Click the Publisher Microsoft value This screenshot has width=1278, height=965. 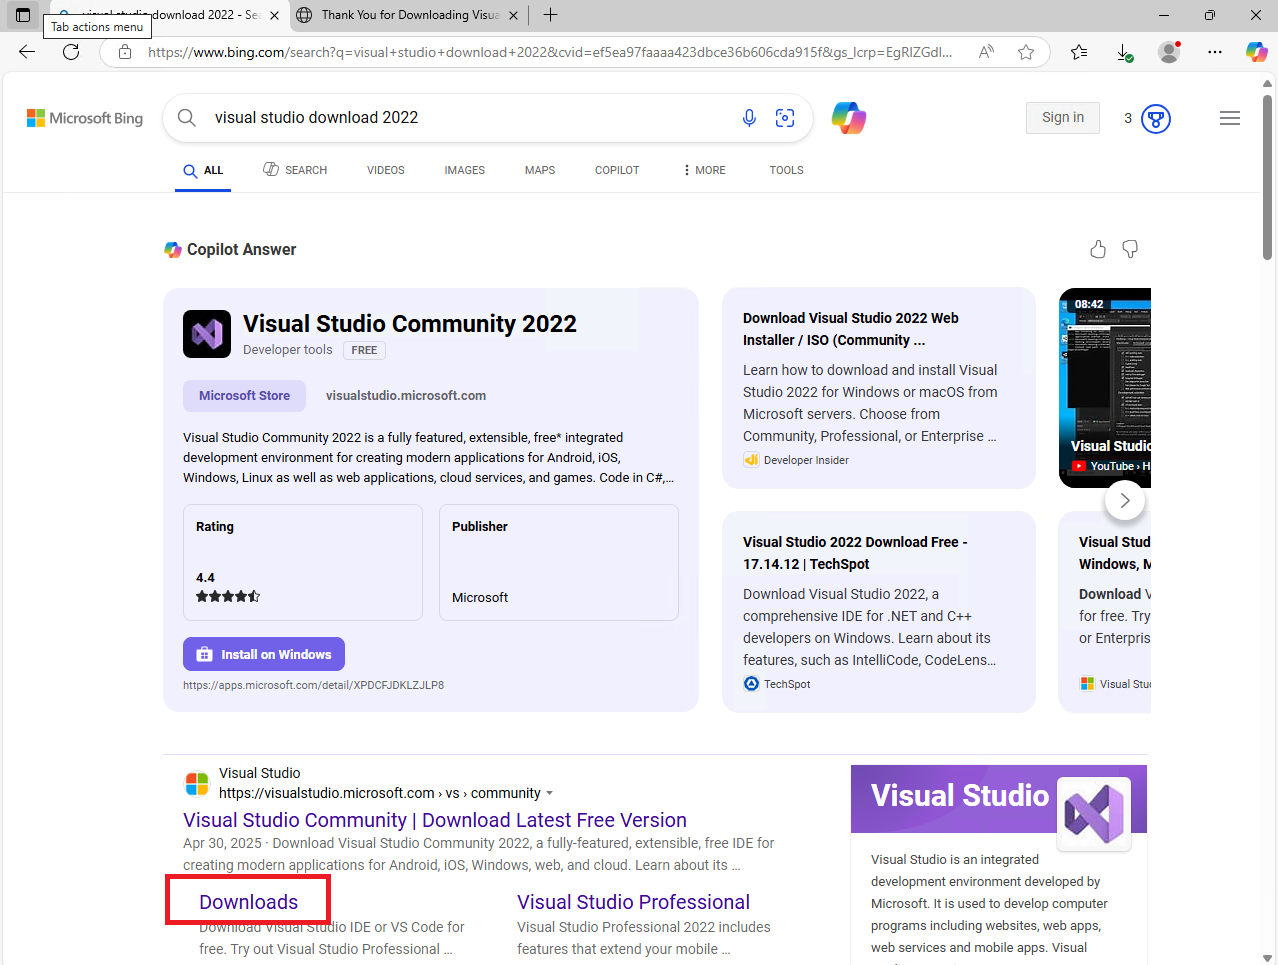[480, 598]
